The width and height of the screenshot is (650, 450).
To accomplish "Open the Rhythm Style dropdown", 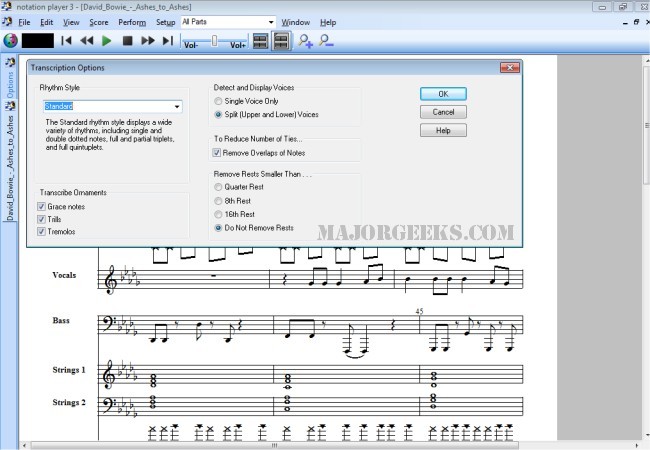I will (177, 106).
